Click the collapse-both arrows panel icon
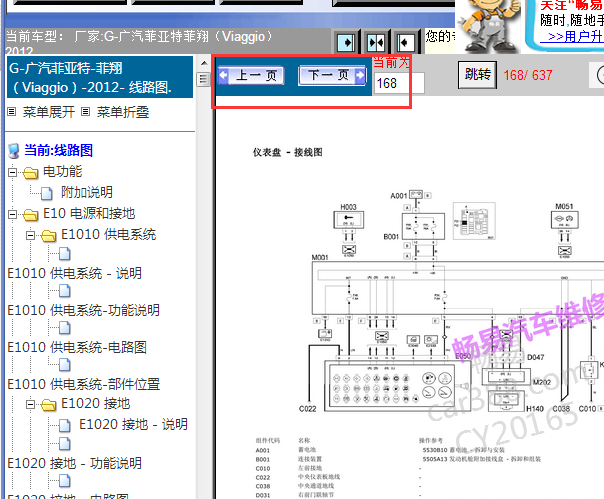Image resolution: width=604 pixels, height=499 pixels. pyautogui.click(x=376, y=42)
